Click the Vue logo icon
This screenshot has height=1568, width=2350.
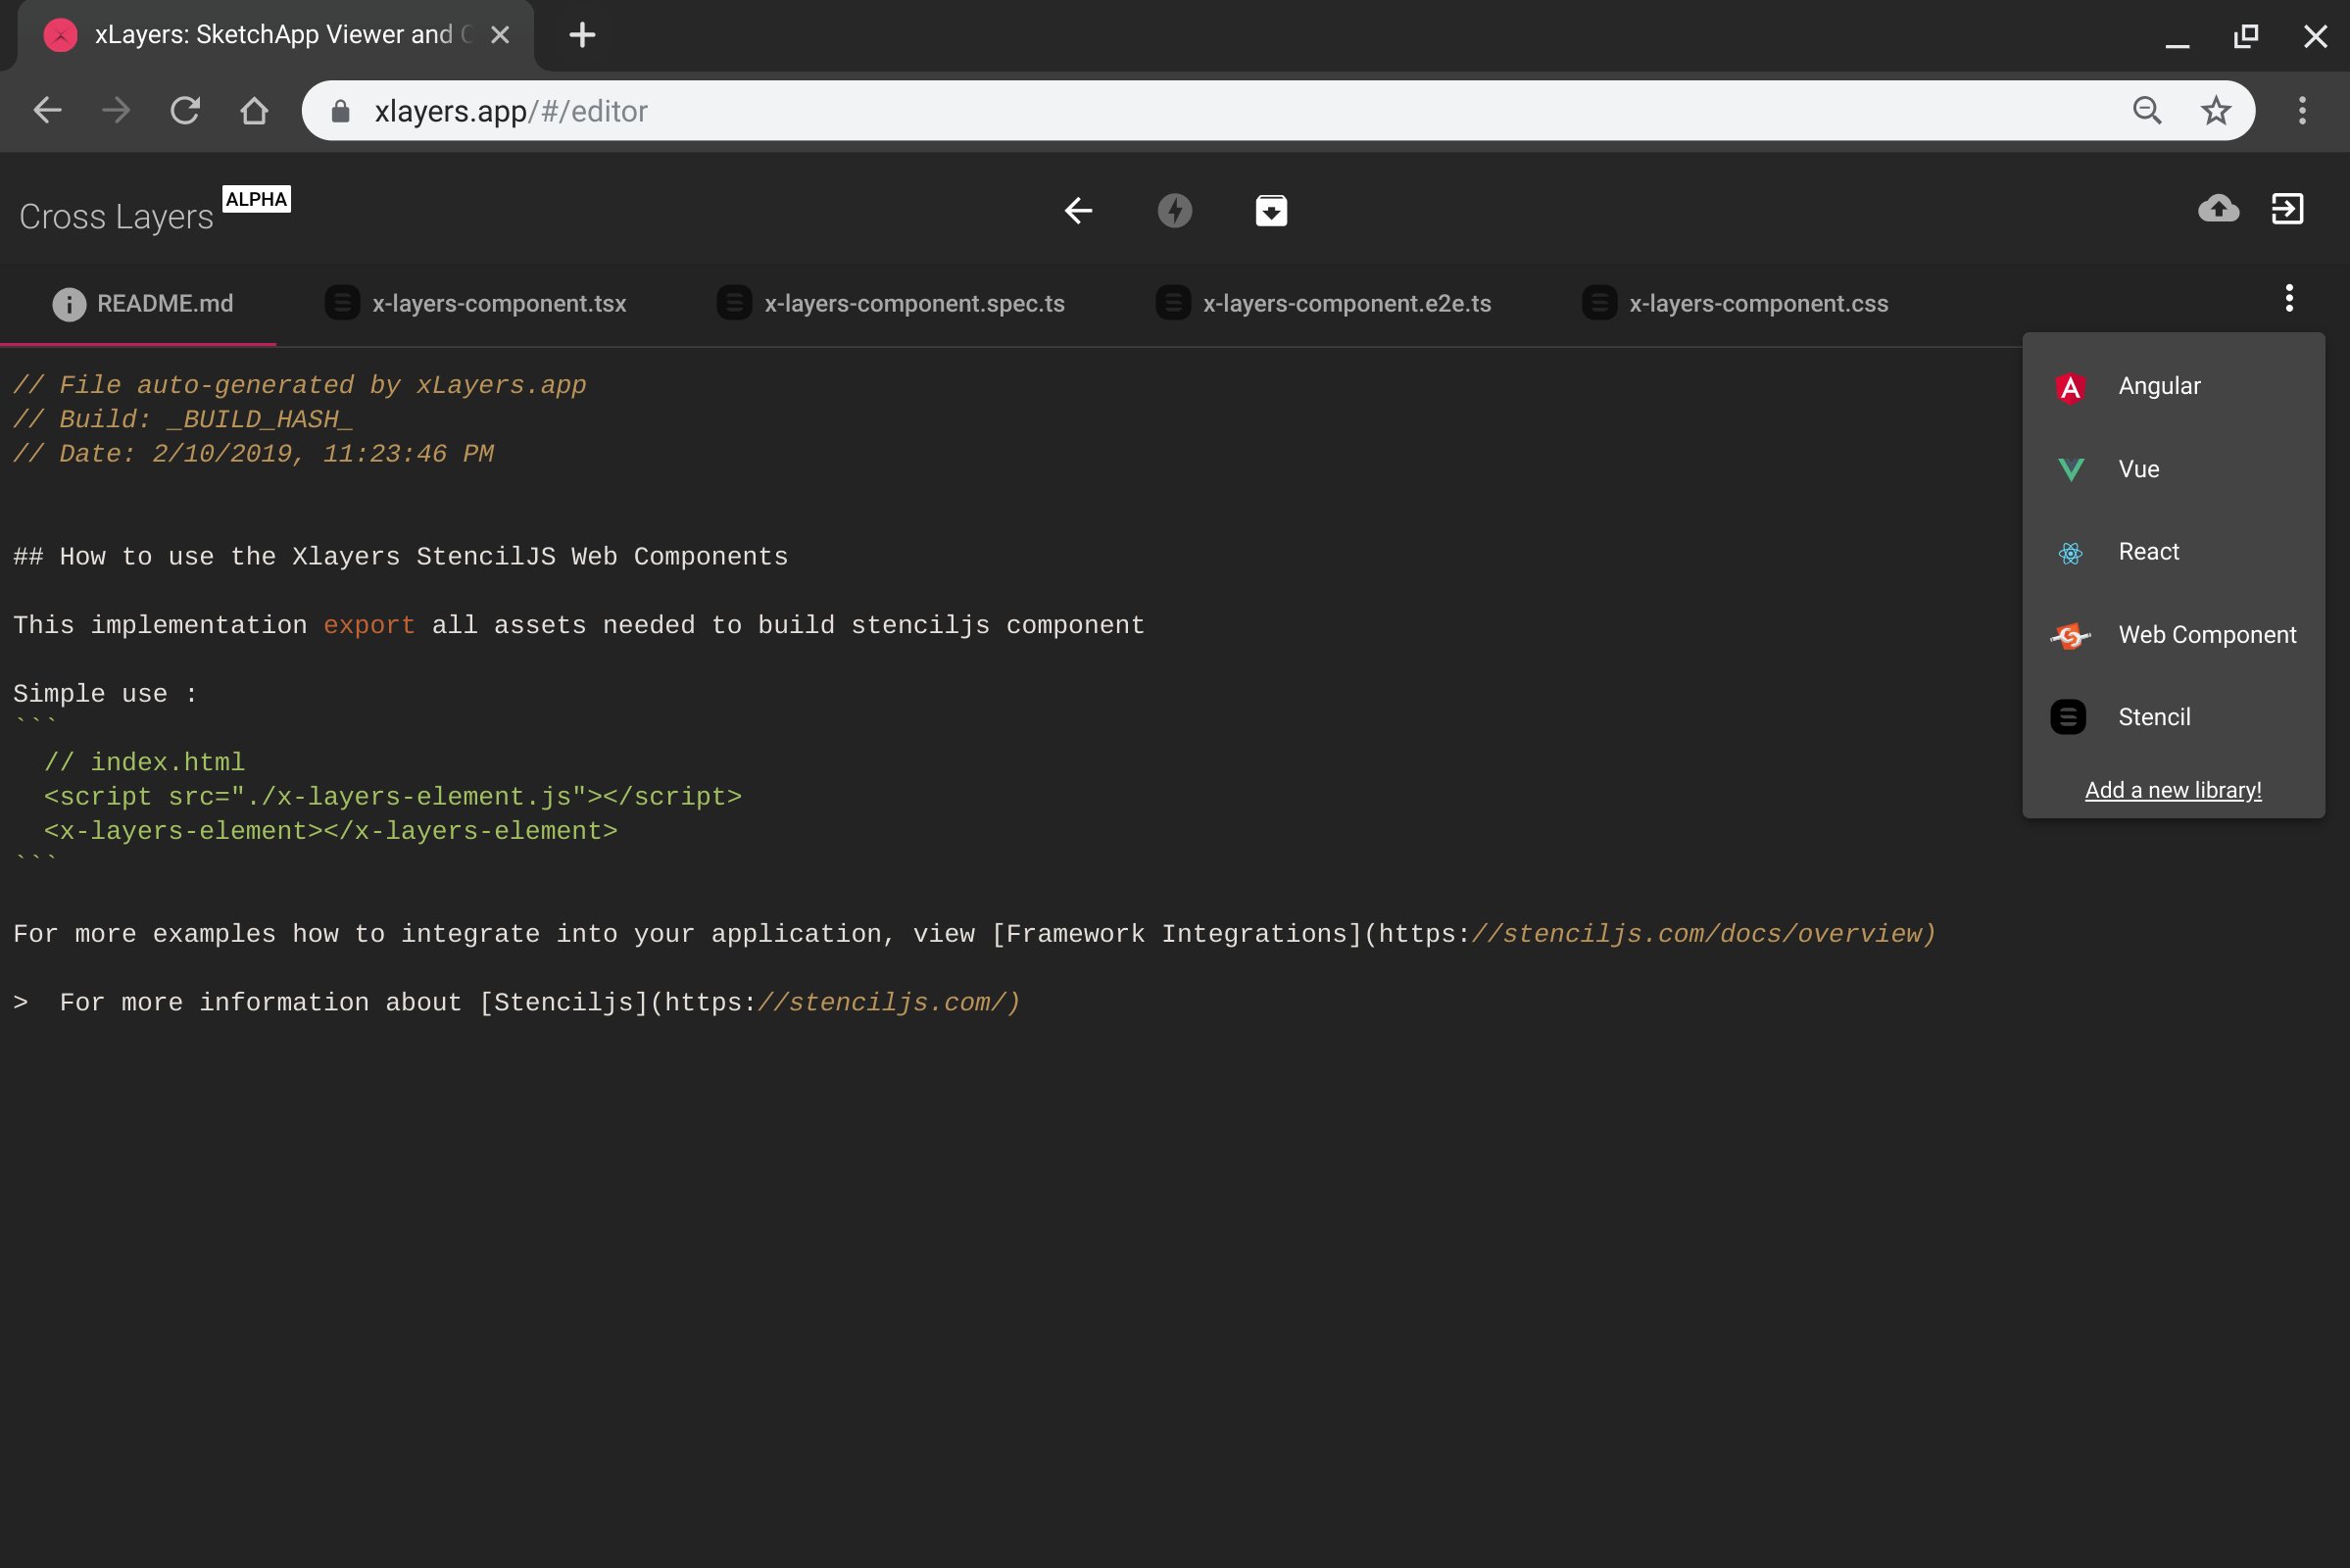click(2070, 470)
